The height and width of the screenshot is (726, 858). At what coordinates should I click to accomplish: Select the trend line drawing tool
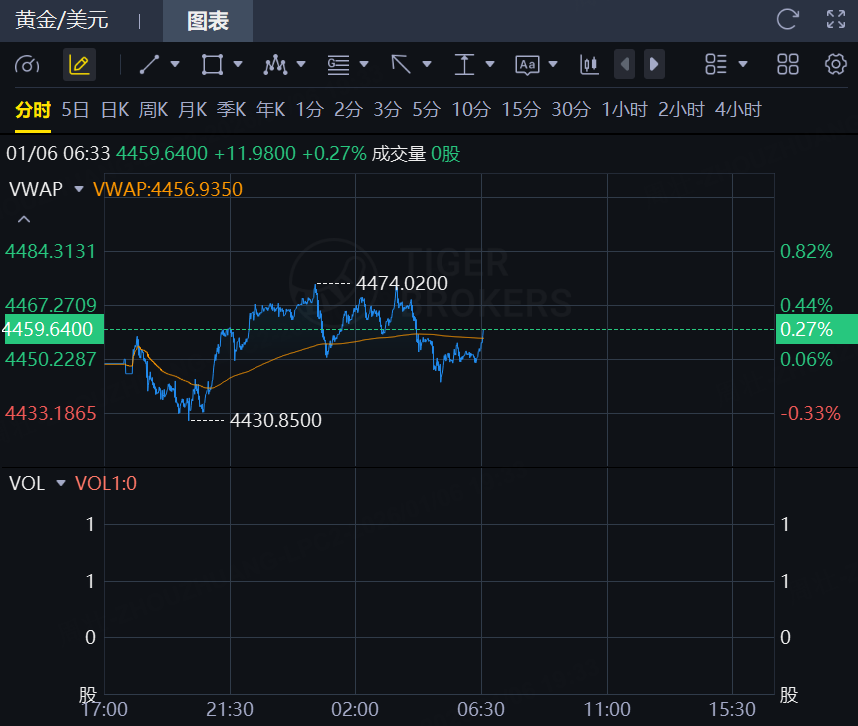pyautogui.click(x=149, y=65)
